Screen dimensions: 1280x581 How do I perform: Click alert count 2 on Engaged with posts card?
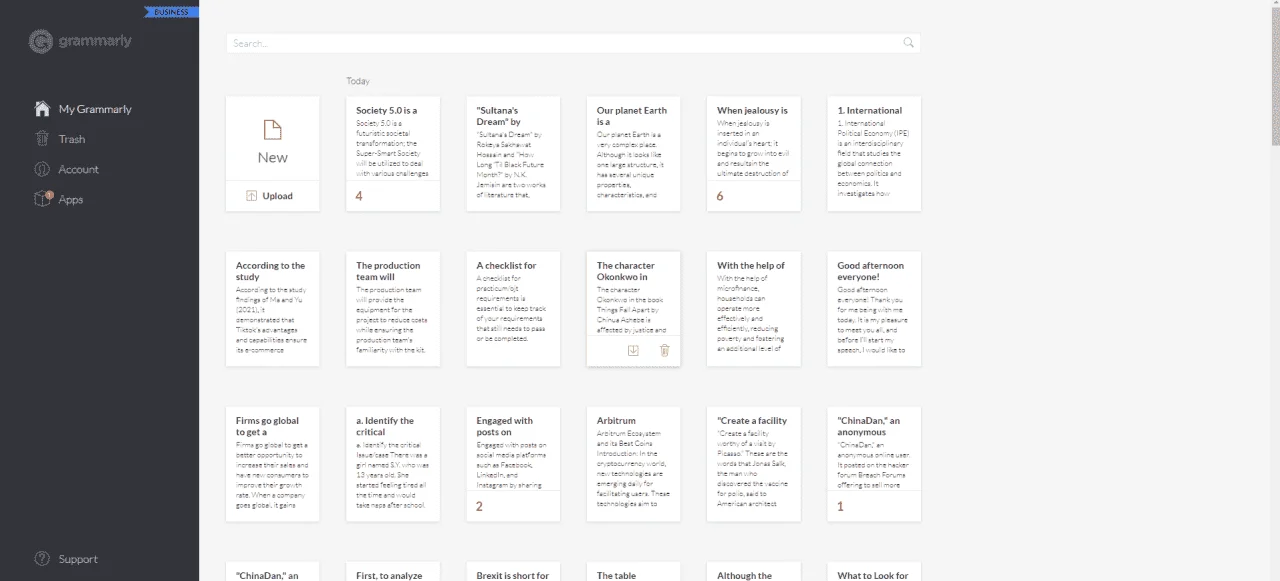click(479, 506)
